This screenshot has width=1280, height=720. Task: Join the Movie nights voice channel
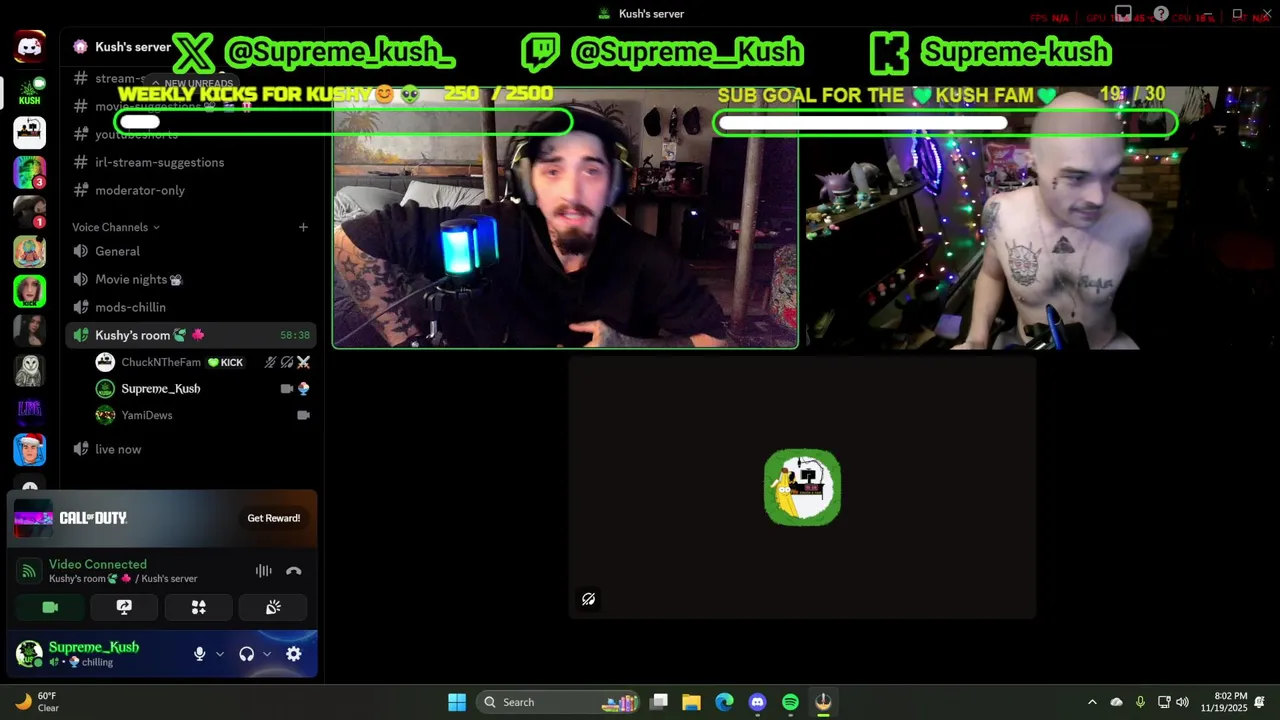point(138,279)
